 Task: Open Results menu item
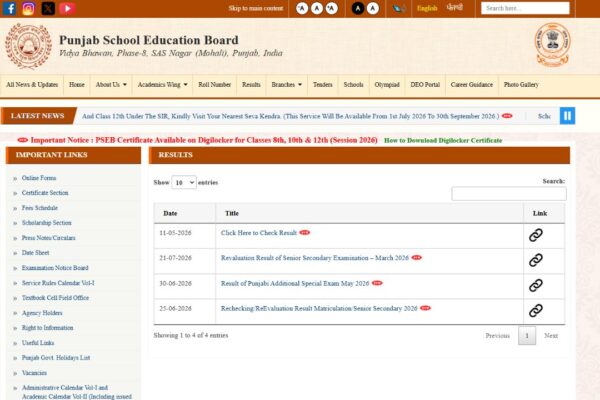tap(251, 85)
